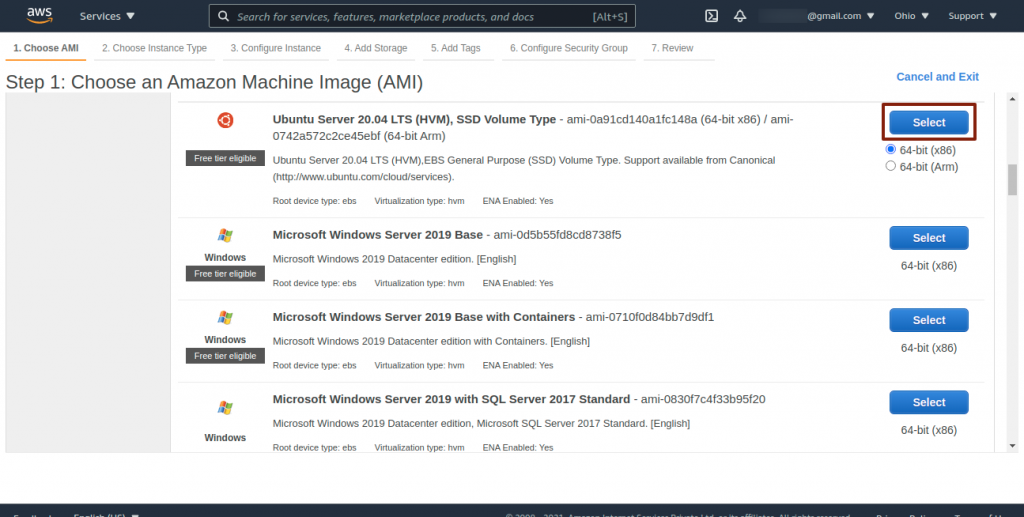This screenshot has width=1024, height=517.
Task: Expand the gmail.com account dropdown
Action: click(840, 16)
